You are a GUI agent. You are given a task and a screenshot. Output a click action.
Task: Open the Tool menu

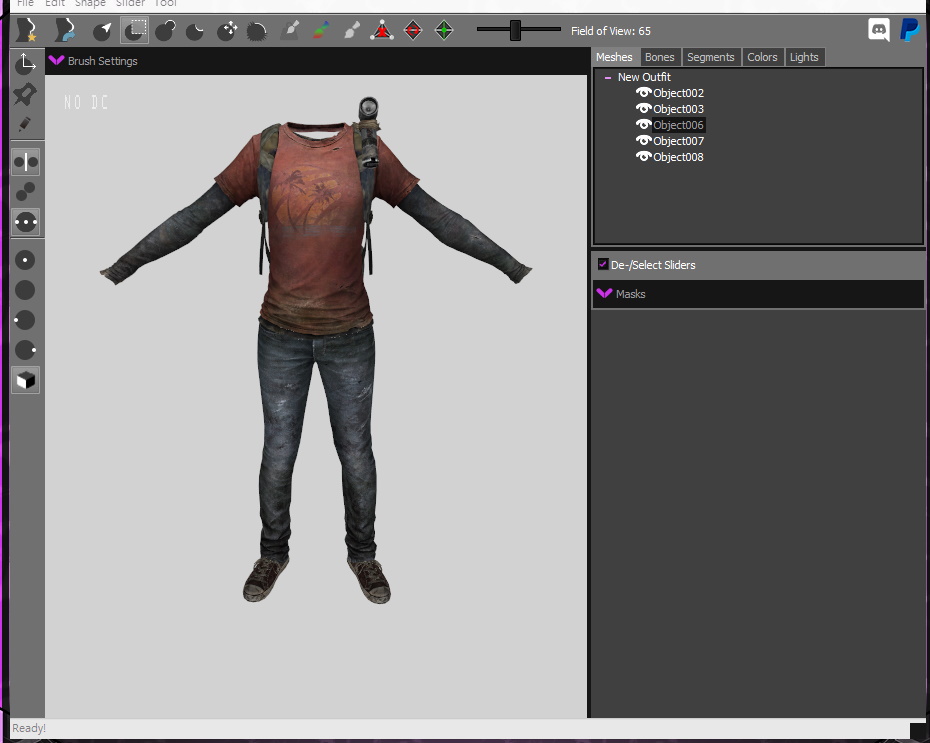tap(165, 3)
